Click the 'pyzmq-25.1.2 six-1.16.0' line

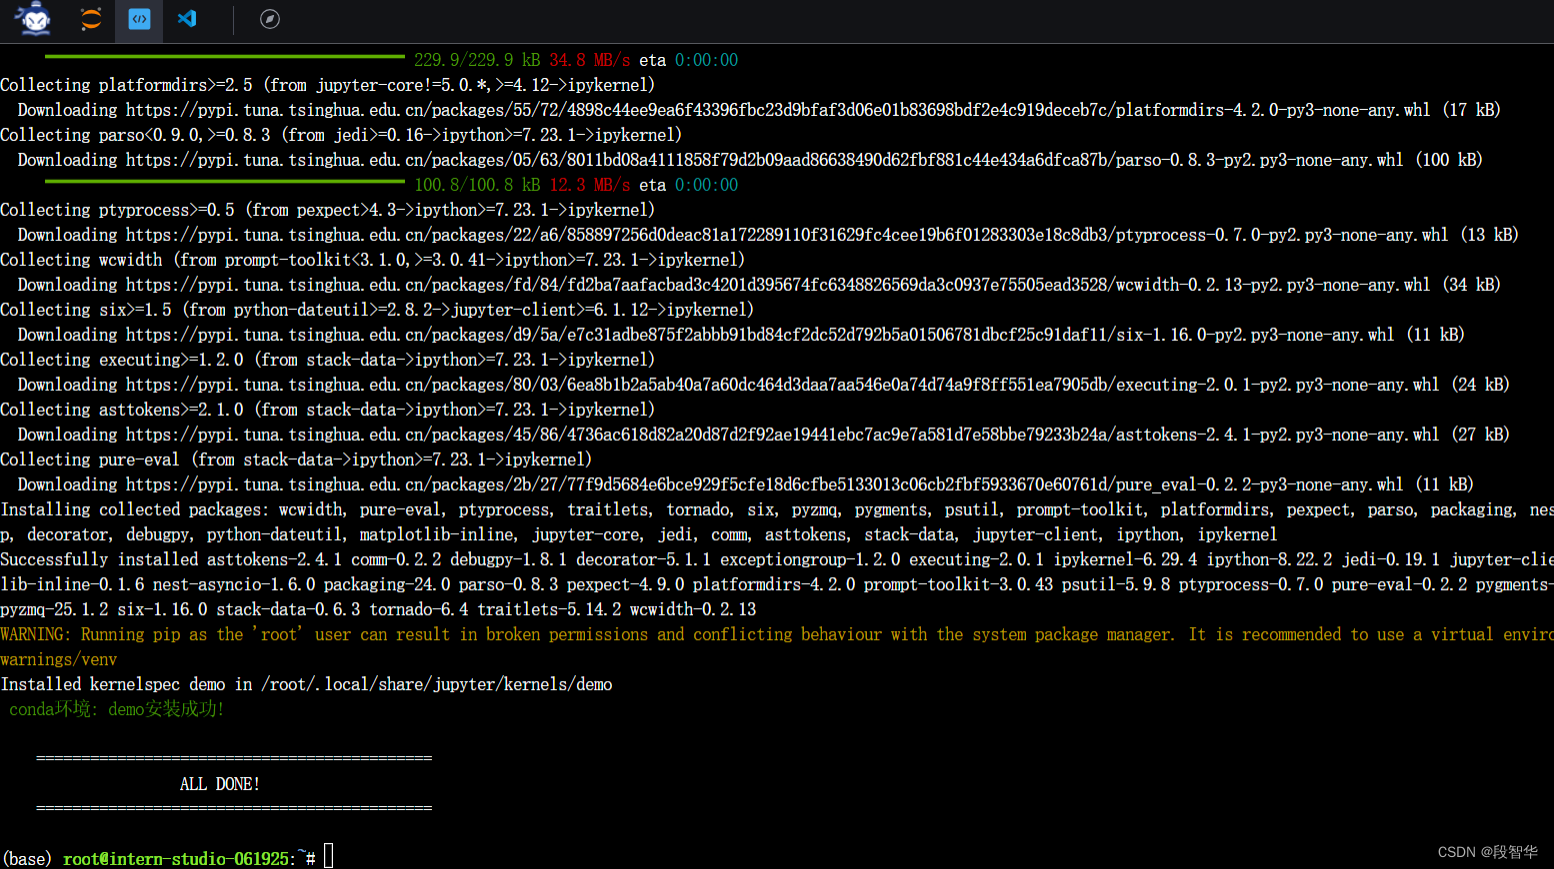tap(378, 610)
